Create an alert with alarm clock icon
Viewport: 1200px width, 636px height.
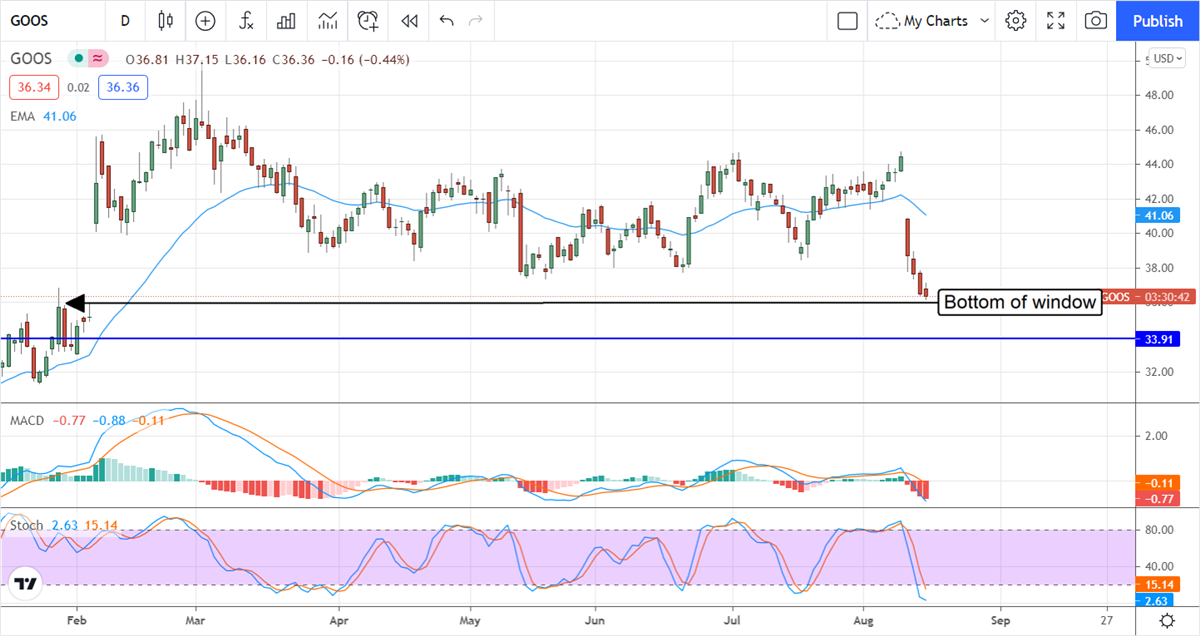(x=368, y=20)
